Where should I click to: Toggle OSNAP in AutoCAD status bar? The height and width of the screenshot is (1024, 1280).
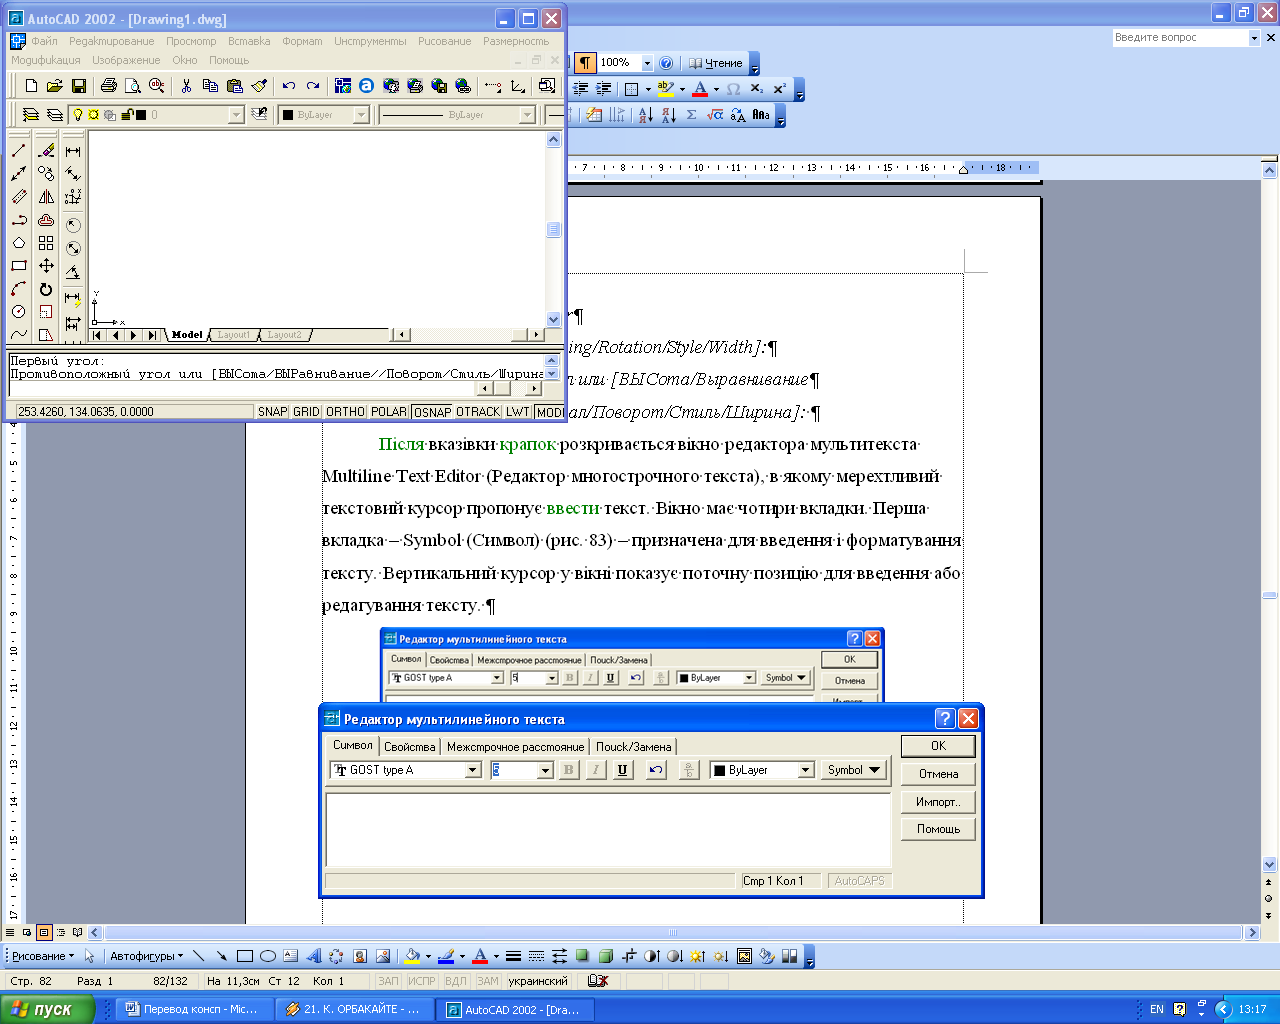pos(432,412)
